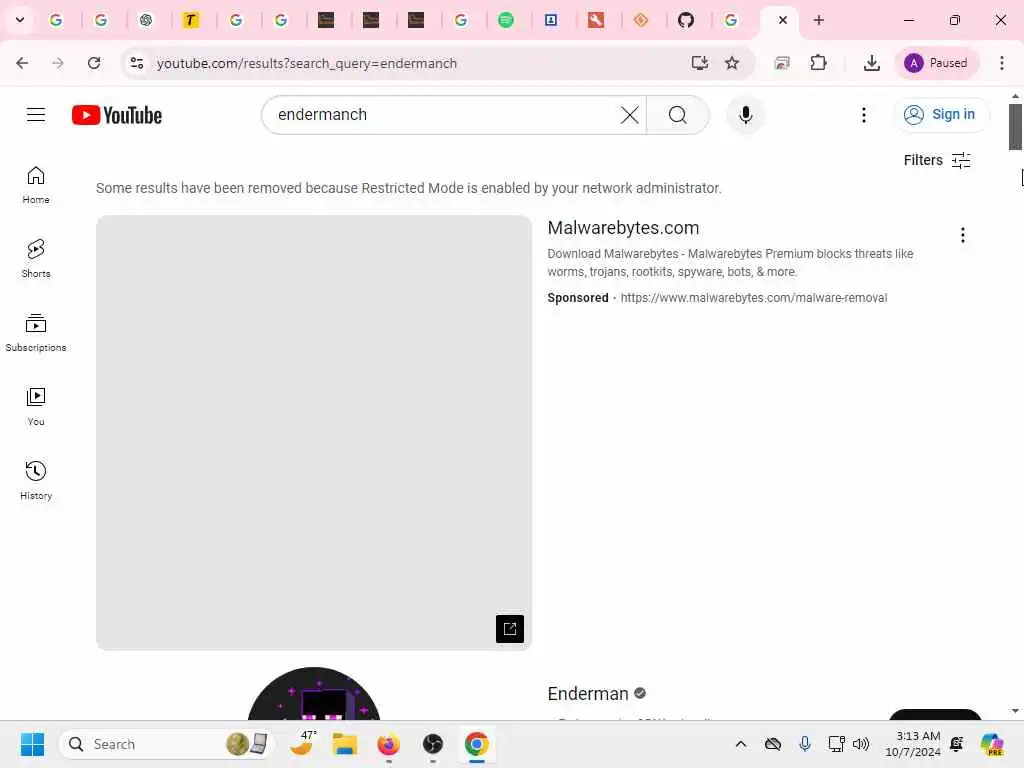Launch Firefox from the taskbar
Screen dimensions: 1024x768
coord(389,744)
